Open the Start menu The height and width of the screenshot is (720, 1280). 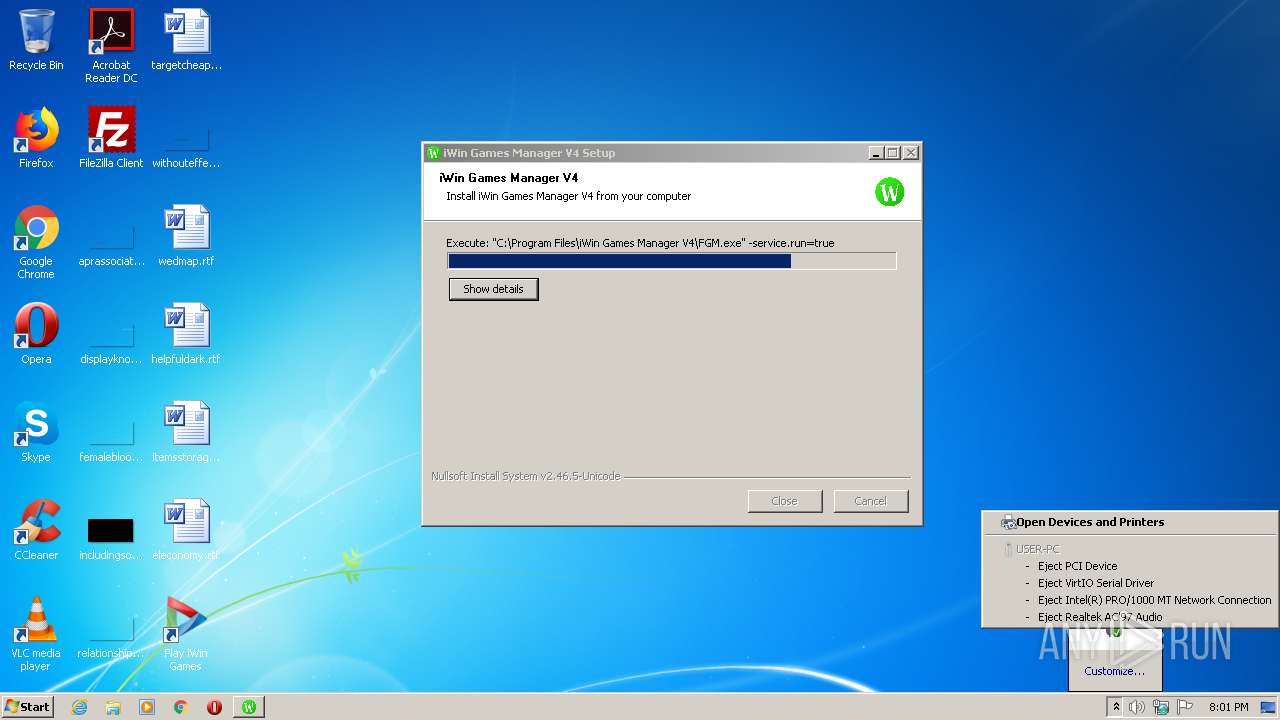pyautogui.click(x=27, y=707)
